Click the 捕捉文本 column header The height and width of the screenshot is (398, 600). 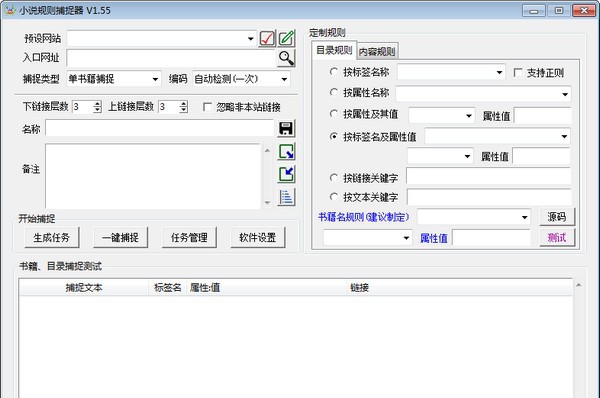[x=84, y=288]
